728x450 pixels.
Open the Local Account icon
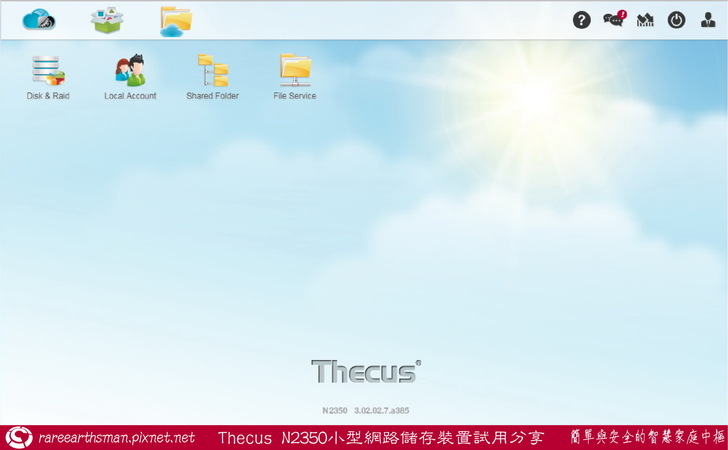[x=130, y=70]
